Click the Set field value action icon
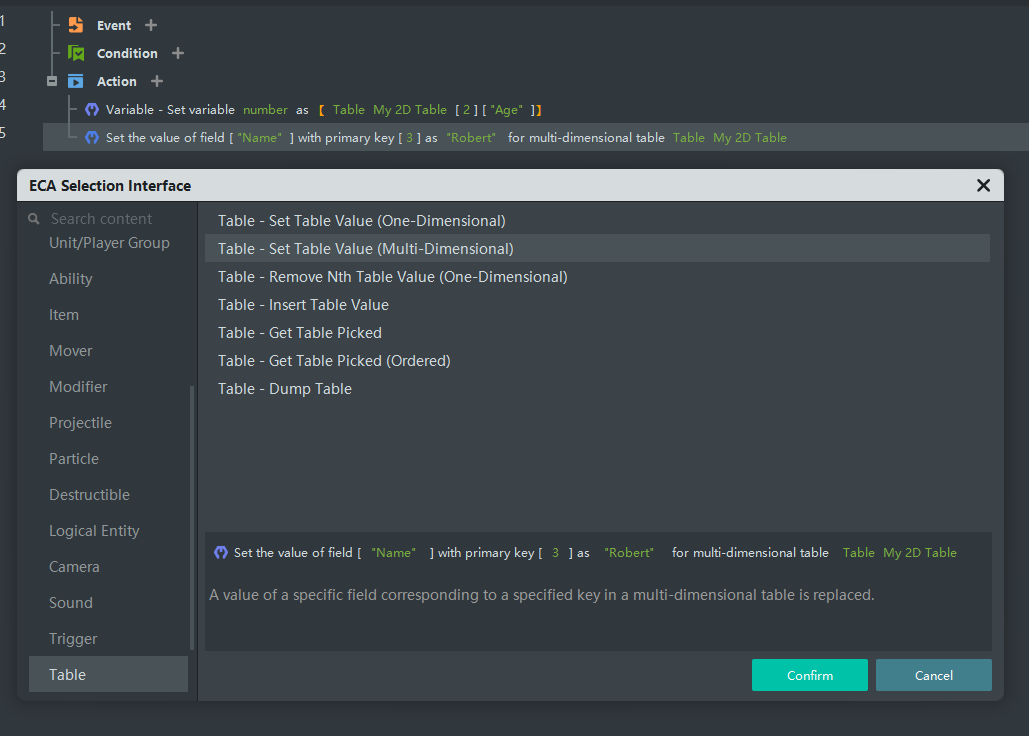The height and width of the screenshot is (736, 1029). point(92,138)
